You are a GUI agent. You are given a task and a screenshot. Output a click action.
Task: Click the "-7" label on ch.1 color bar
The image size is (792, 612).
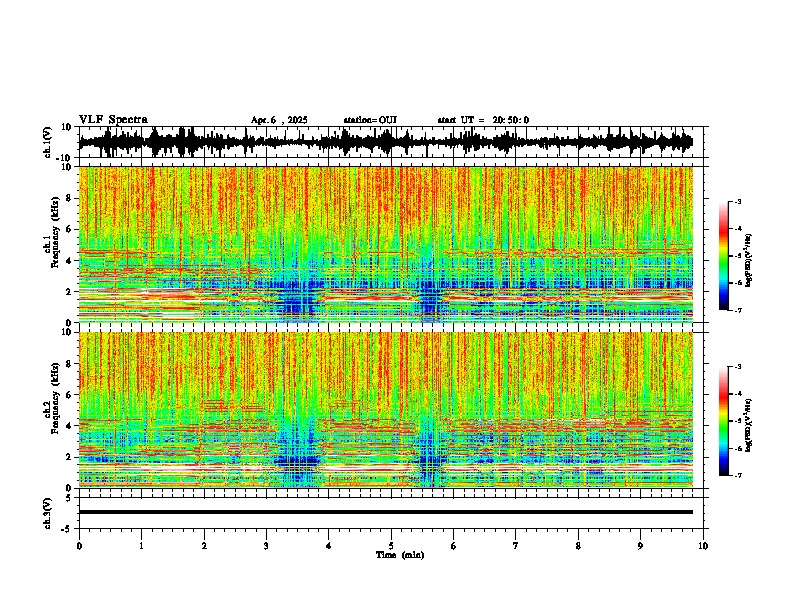pos(737,310)
